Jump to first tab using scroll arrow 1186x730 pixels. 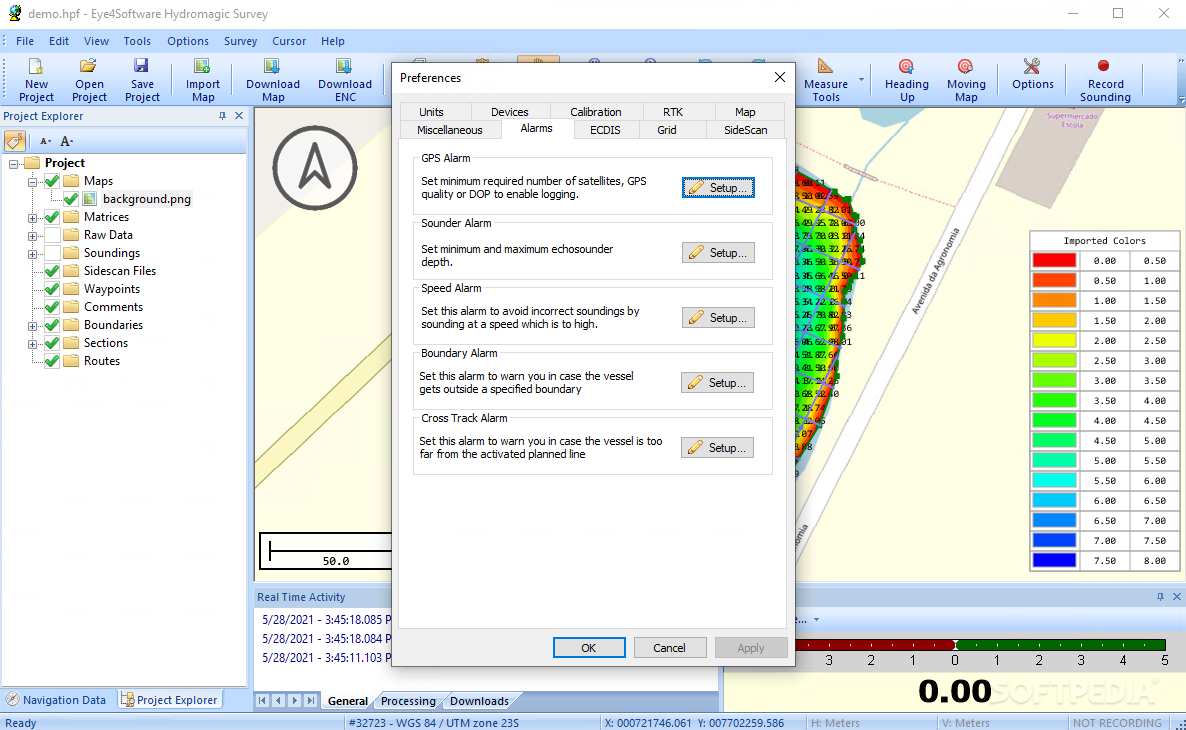click(x=262, y=700)
